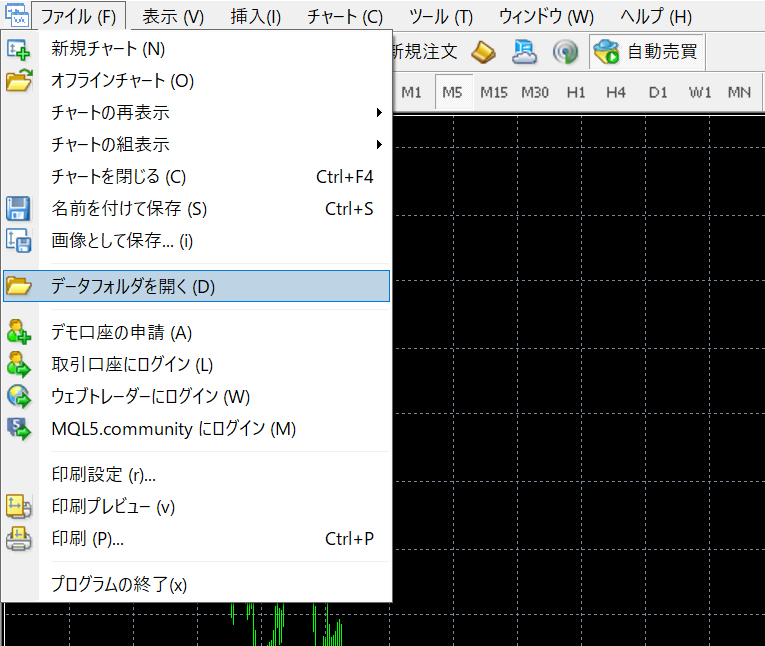Viewport: 765px width, 646px height.
Task: Switch to D1 timeframe
Action: 658,92
